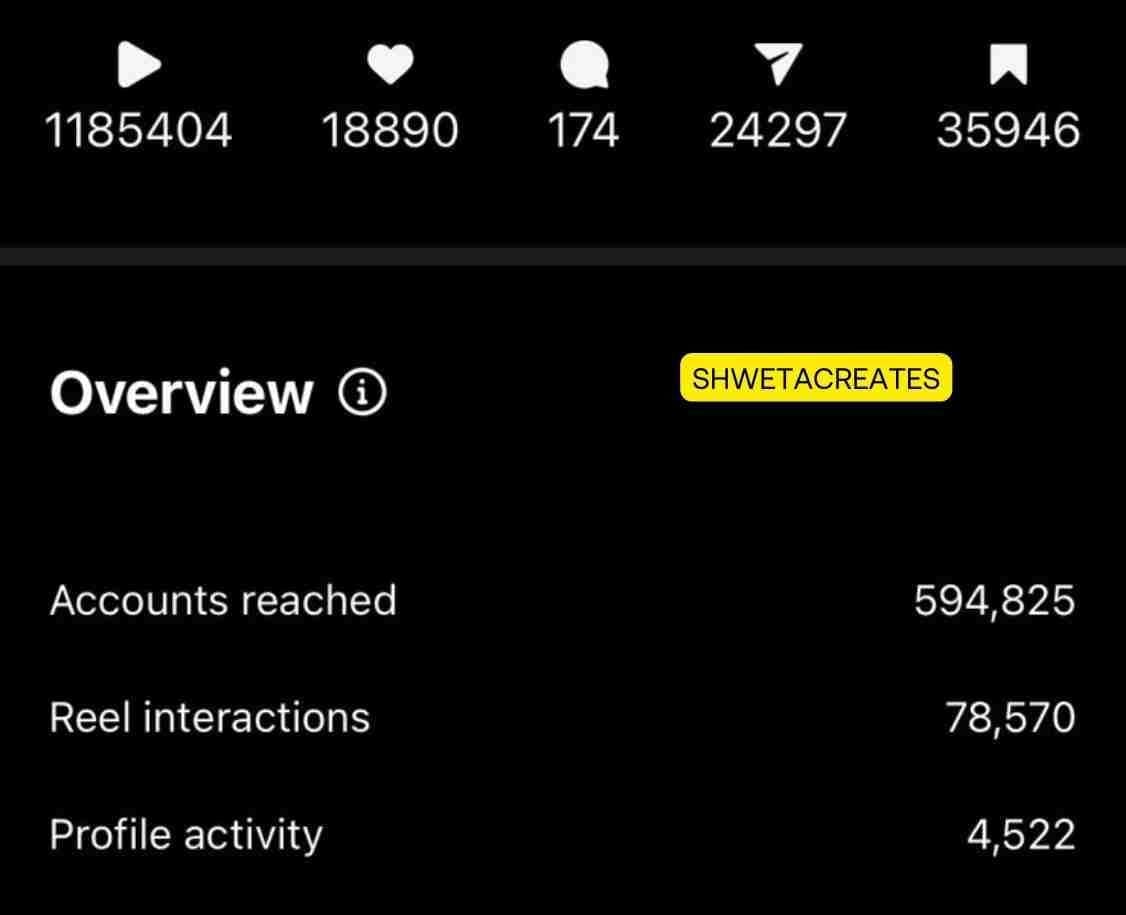Click the 4,522 profile activity value
The image size is (1126, 915).
pos(1021,835)
